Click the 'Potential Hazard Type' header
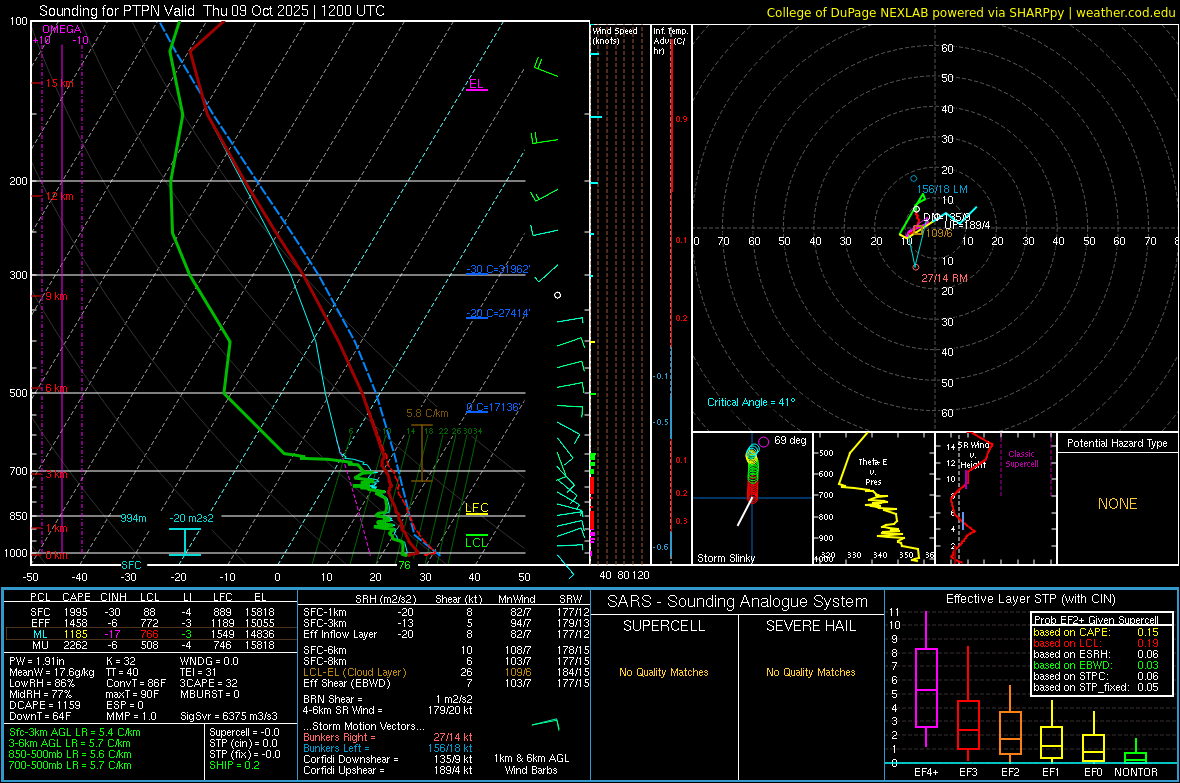The image size is (1180, 783). pyautogui.click(x=1117, y=443)
